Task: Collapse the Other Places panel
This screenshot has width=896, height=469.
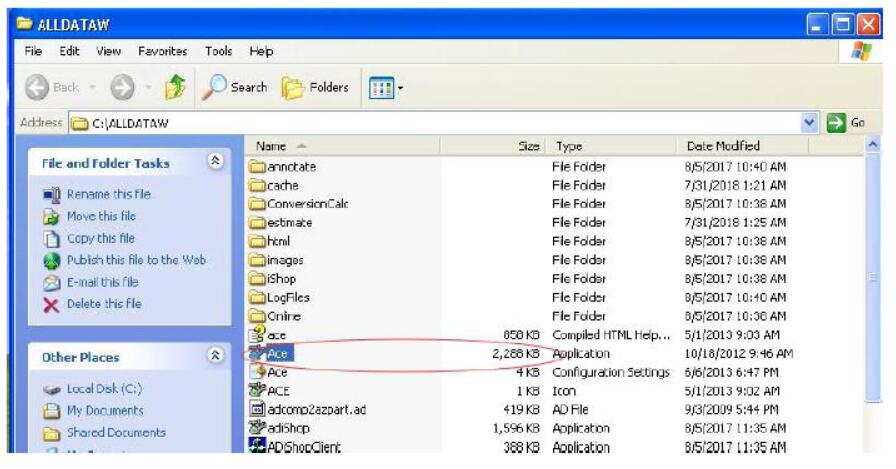Action: click(215, 355)
